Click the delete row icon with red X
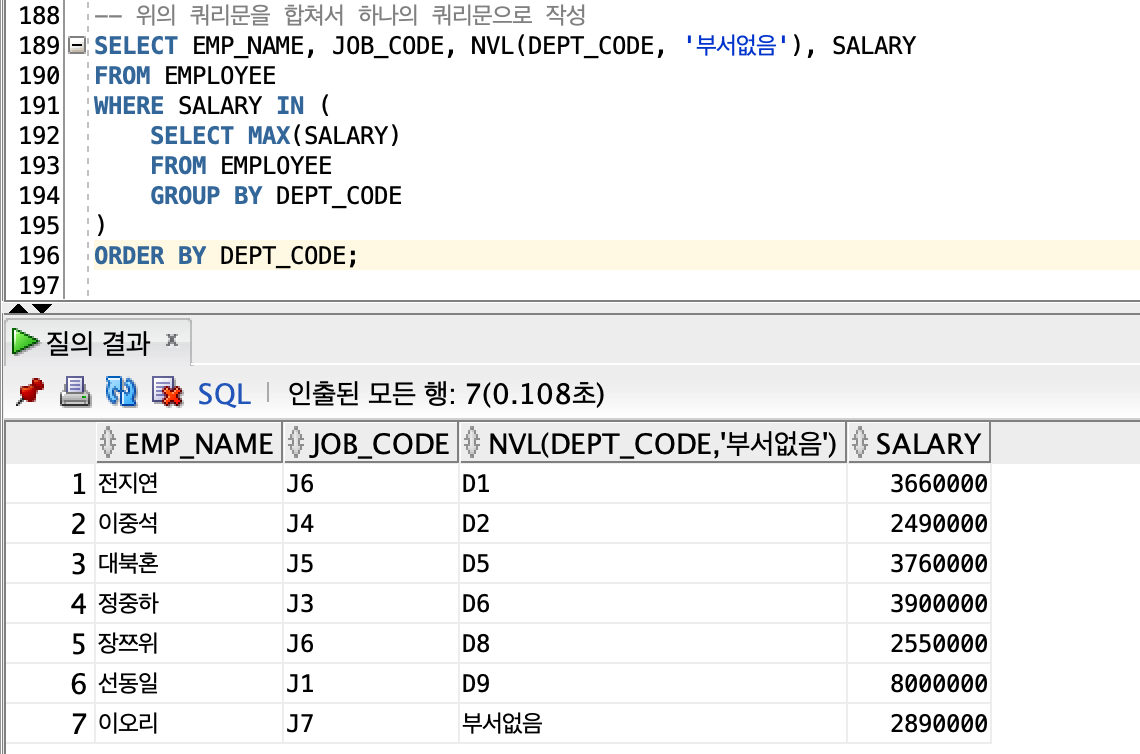Screen dimensions: 1140x754 (x=166, y=393)
